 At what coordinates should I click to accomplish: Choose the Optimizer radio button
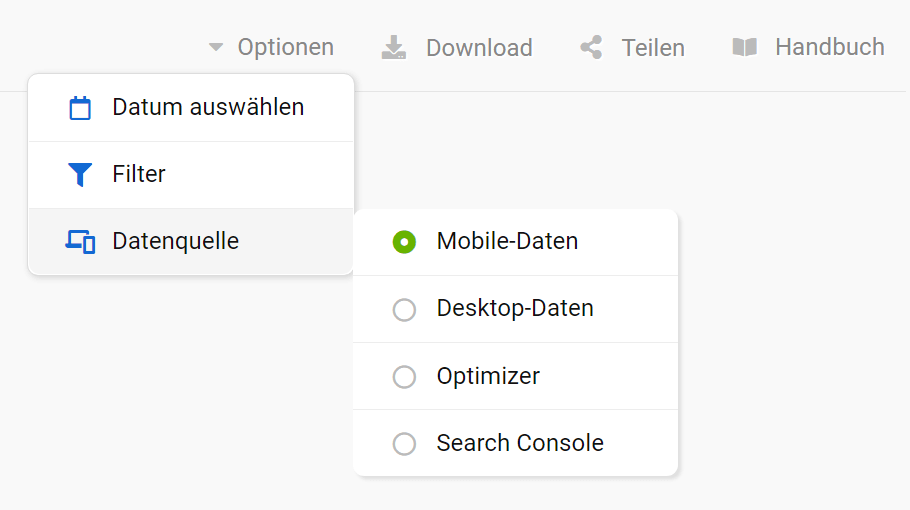point(404,377)
